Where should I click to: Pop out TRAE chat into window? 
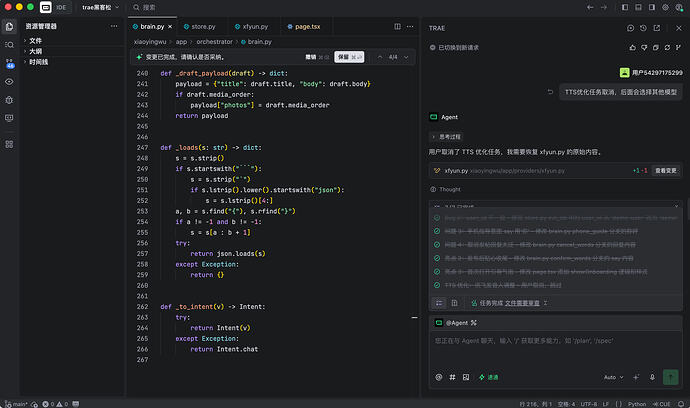pos(657,28)
